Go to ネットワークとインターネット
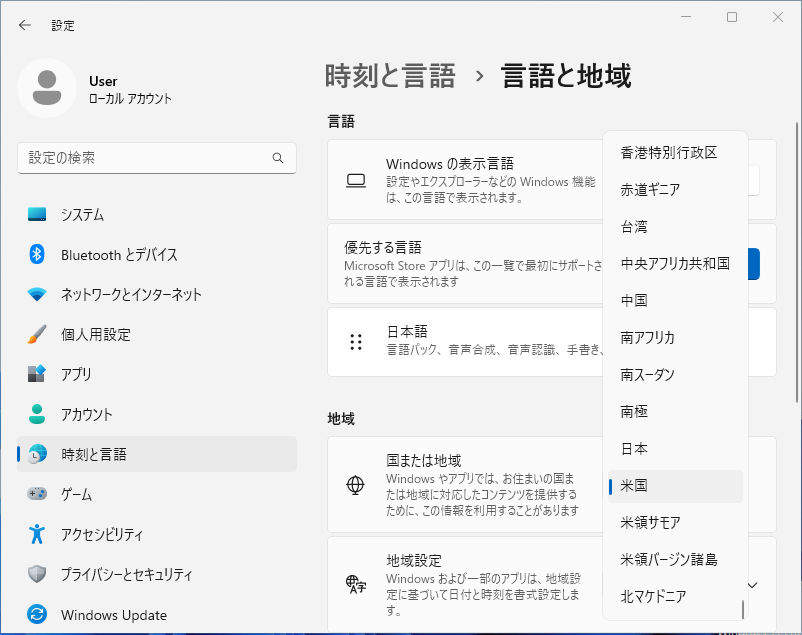The image size is (802, 635). pos(157,294)
